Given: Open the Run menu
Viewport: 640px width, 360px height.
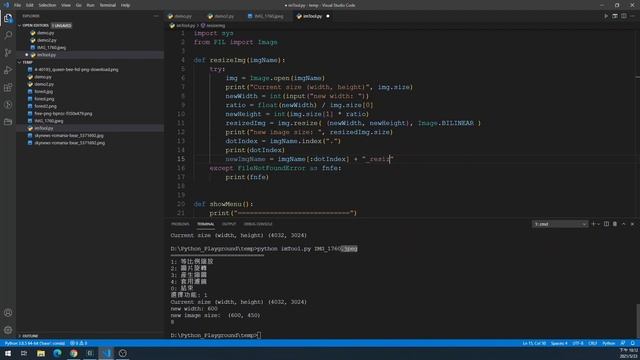Looking at the screenshot, I should click(x=91, y=5).
